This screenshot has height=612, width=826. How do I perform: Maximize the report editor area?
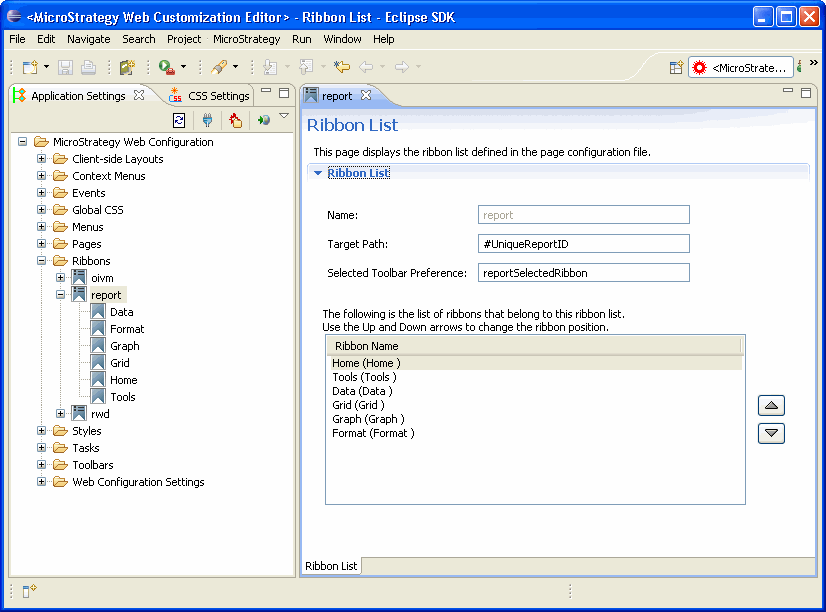click(x=806, y=93)
